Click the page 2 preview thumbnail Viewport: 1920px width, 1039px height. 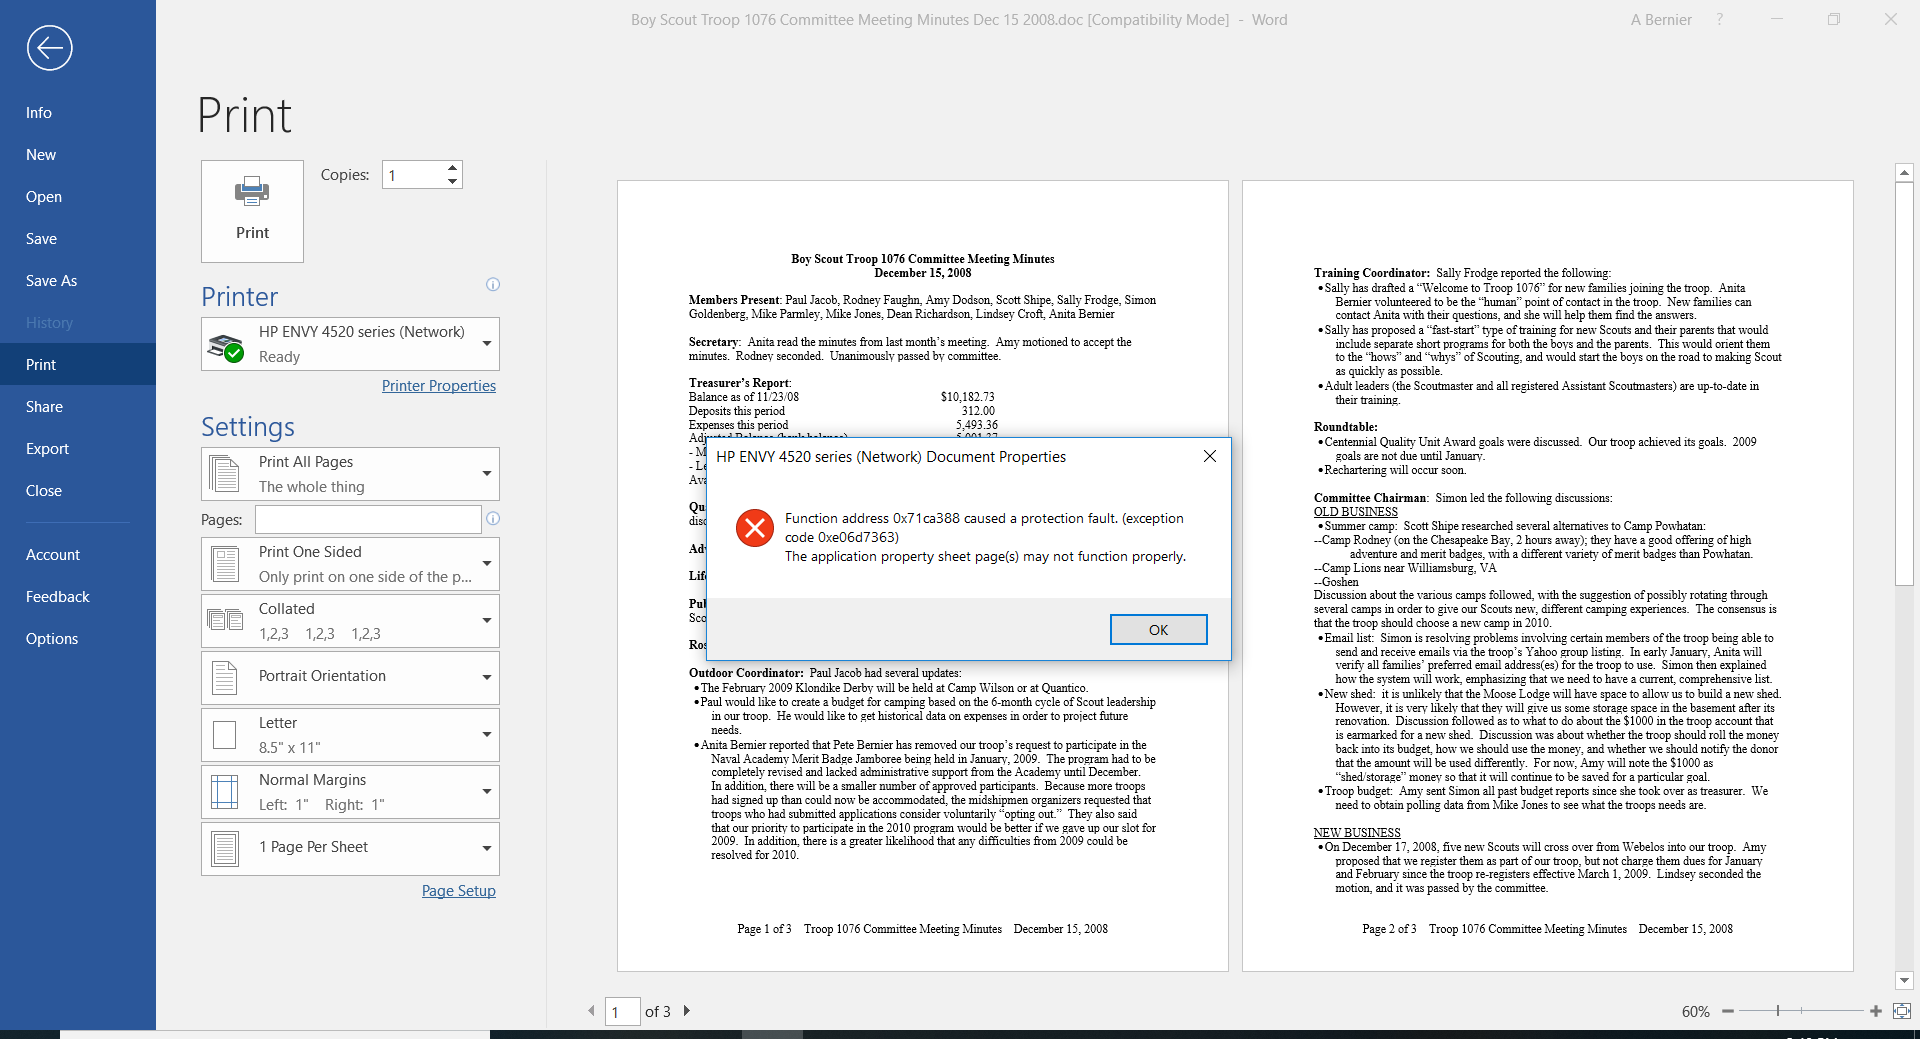point(1548,576)
